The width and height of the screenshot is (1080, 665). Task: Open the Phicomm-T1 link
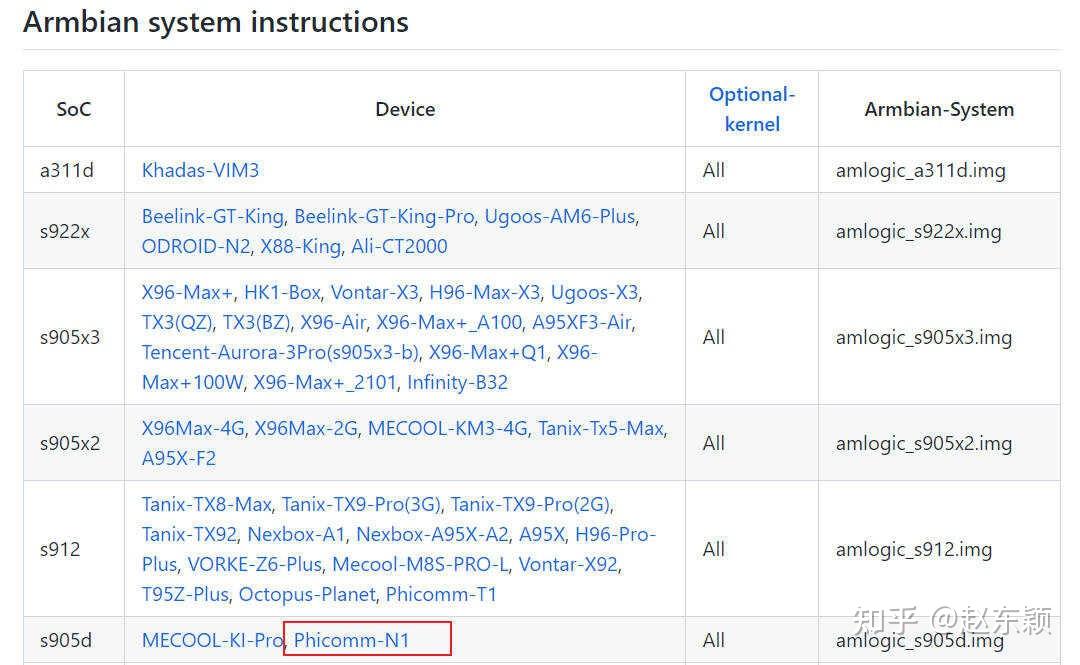click(441, 594)
